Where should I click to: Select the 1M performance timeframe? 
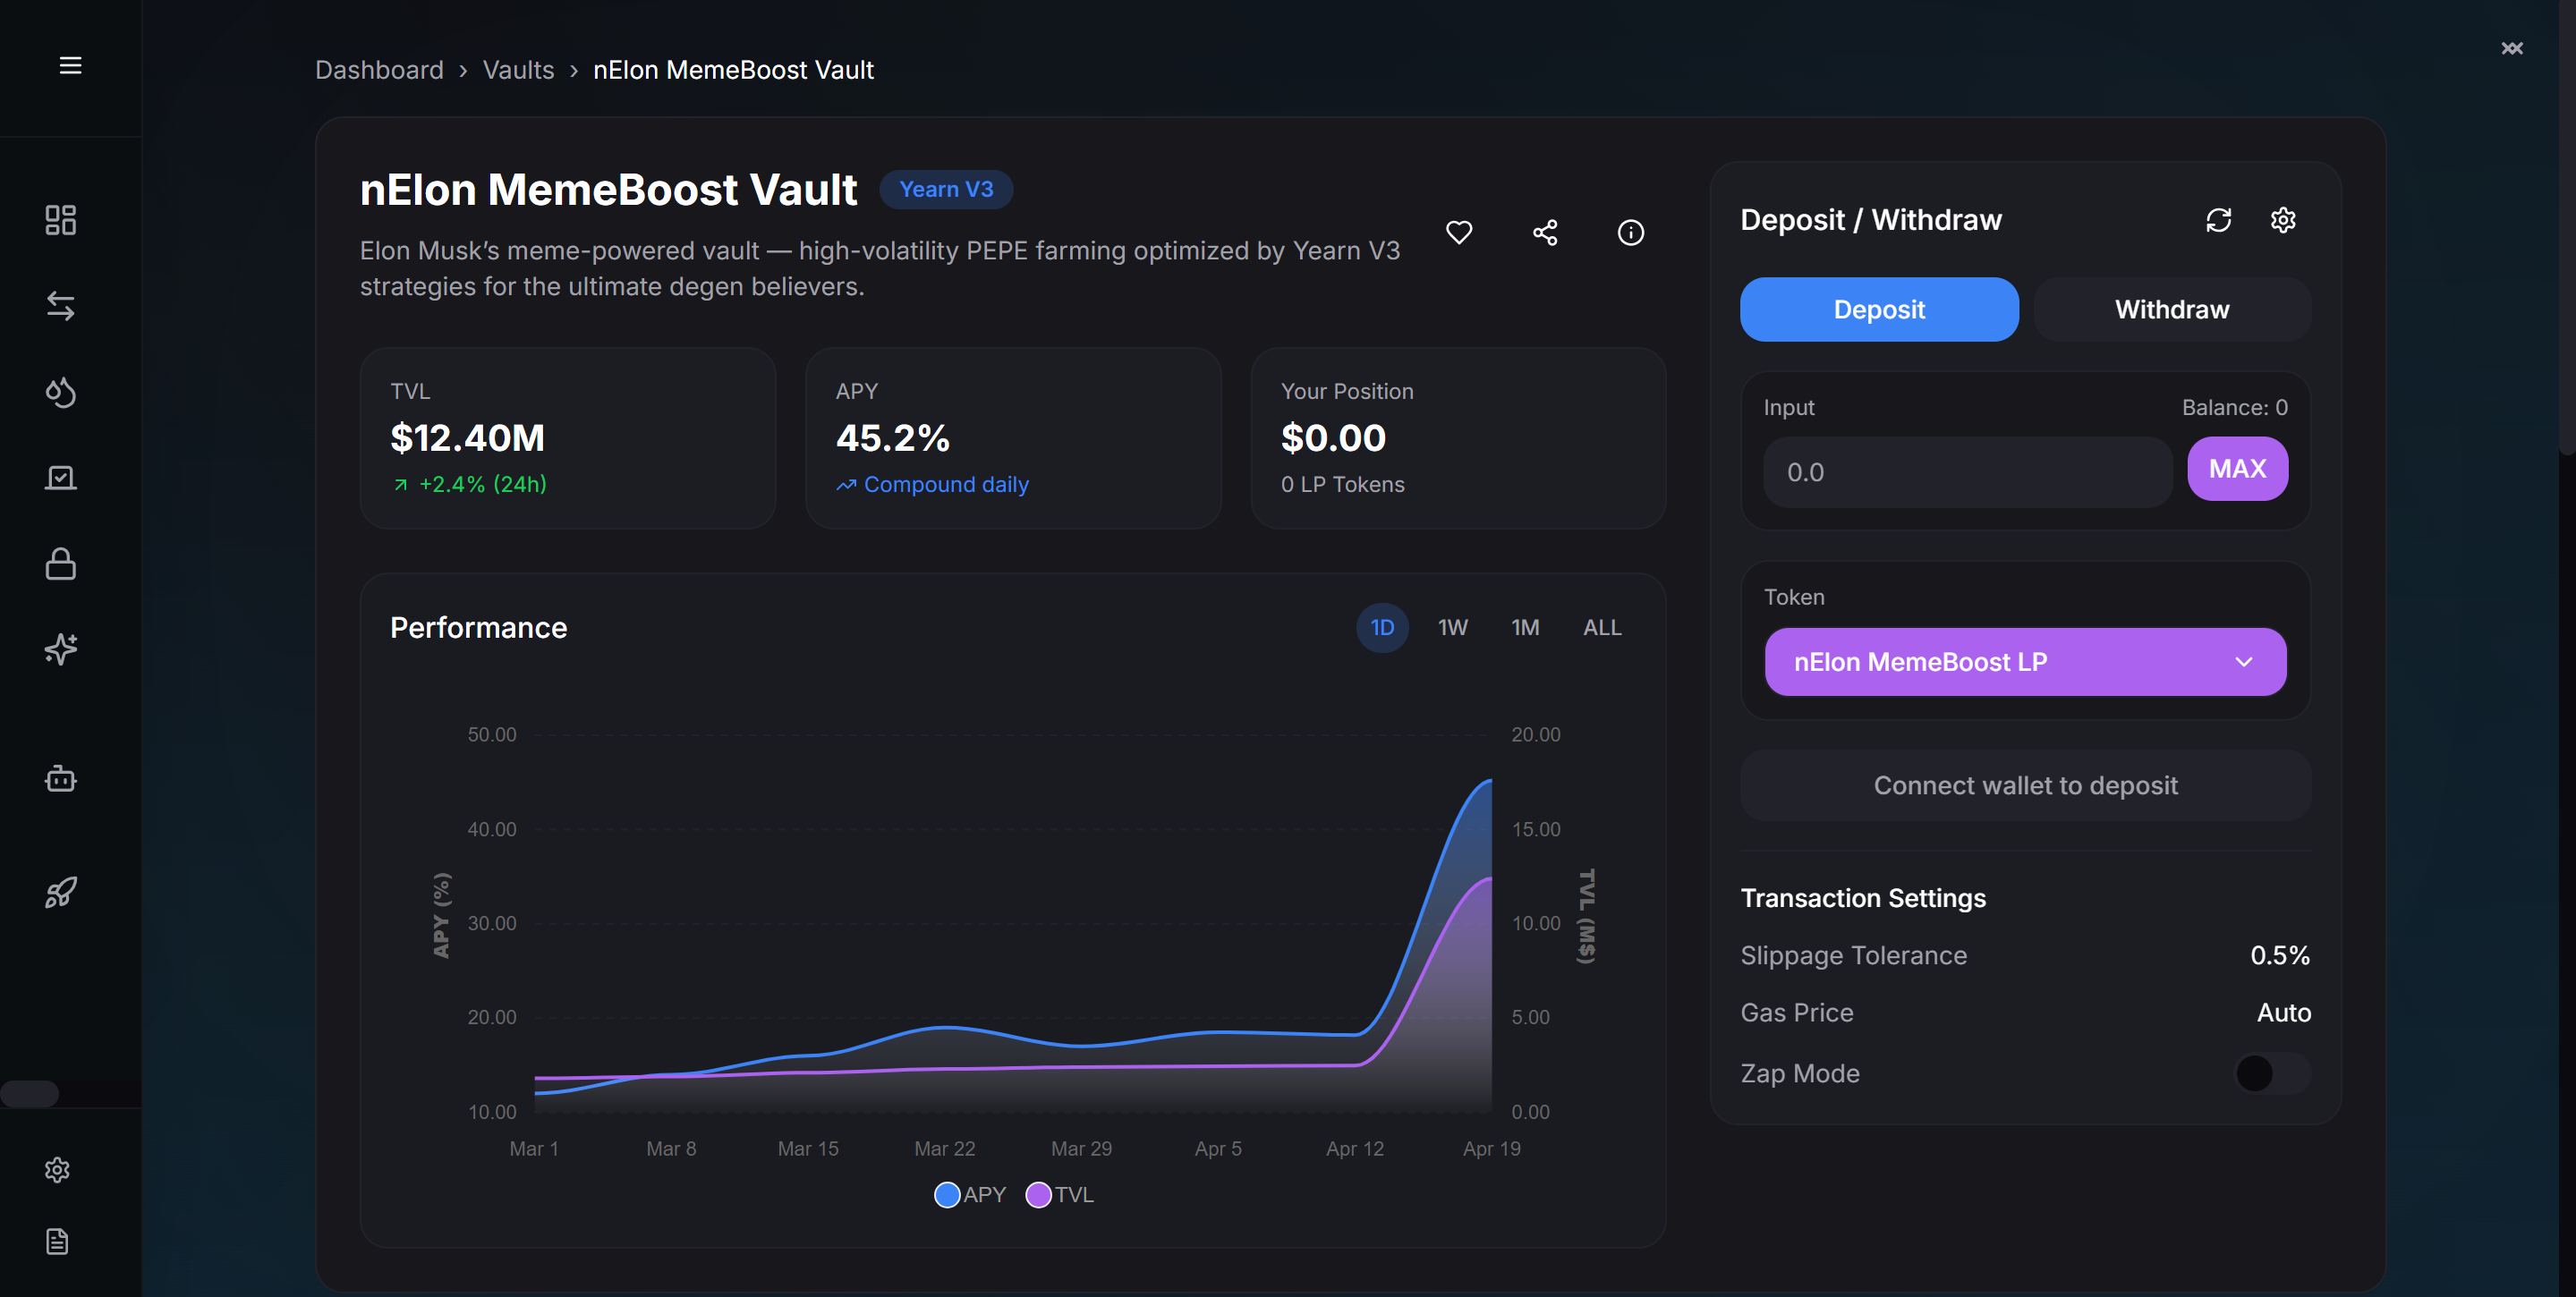click(1526, 627)
